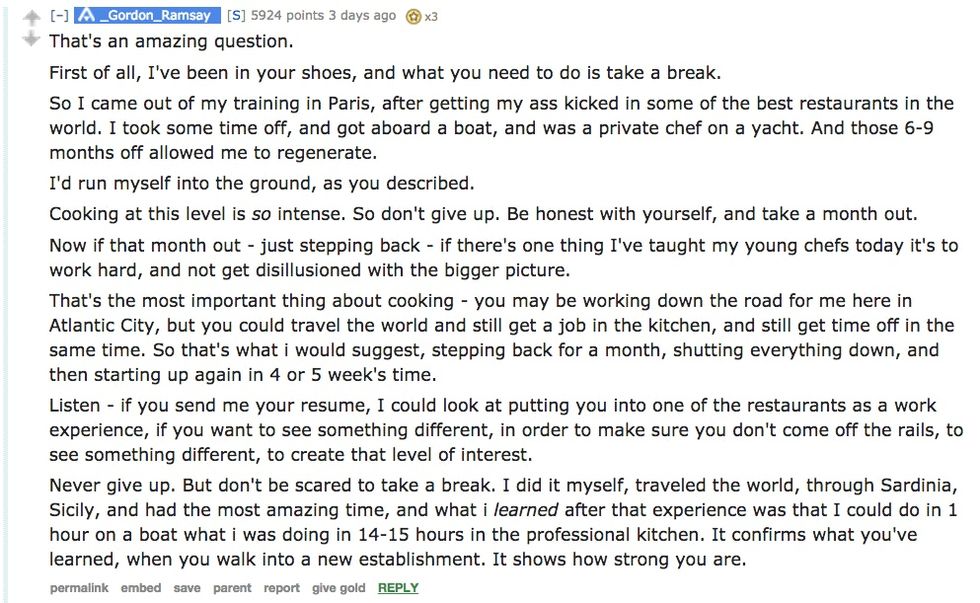Viewport: 980px width, 603px height.
Task: Open the comment permalink
Action: [x=79, y=588]
